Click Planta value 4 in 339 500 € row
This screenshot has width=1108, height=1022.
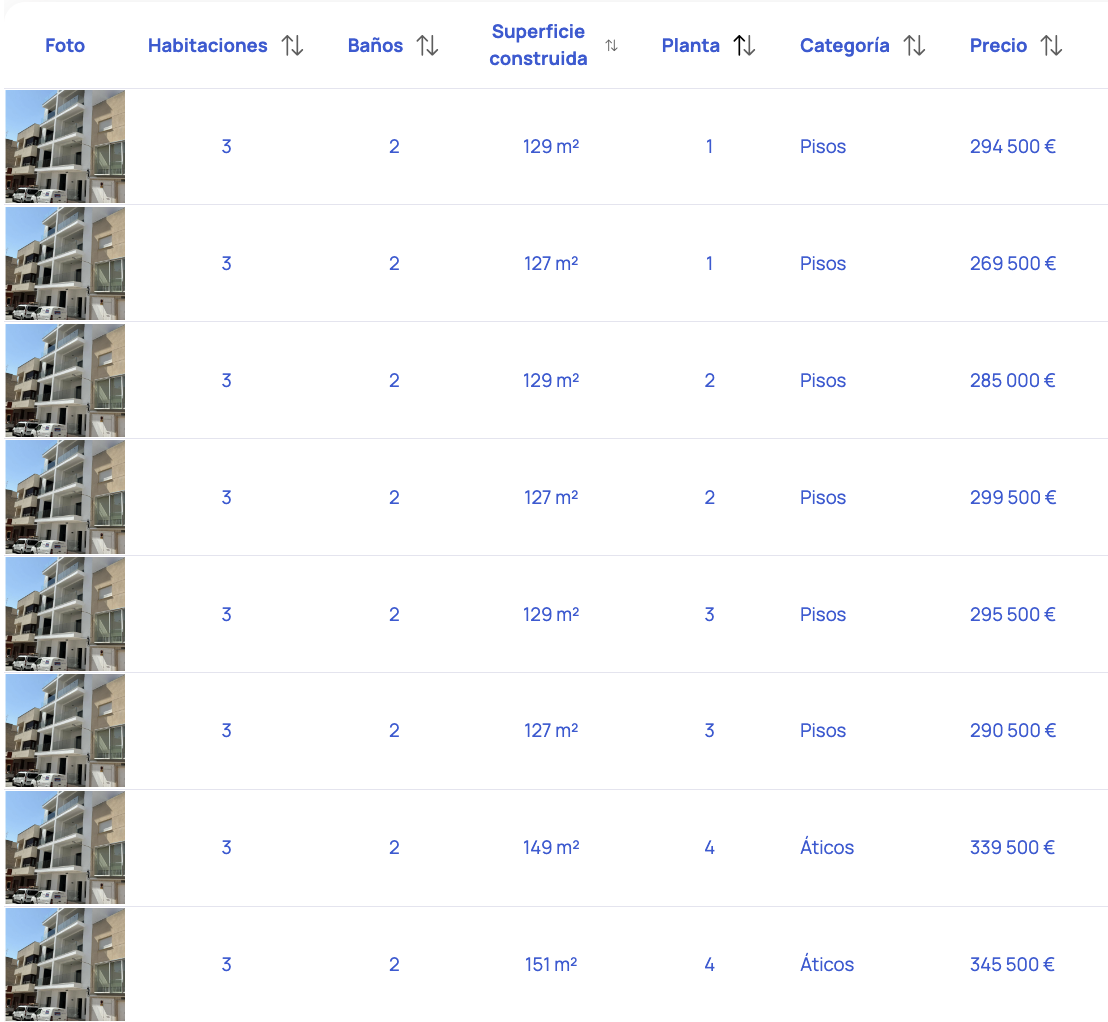click(x=709, y=847)
